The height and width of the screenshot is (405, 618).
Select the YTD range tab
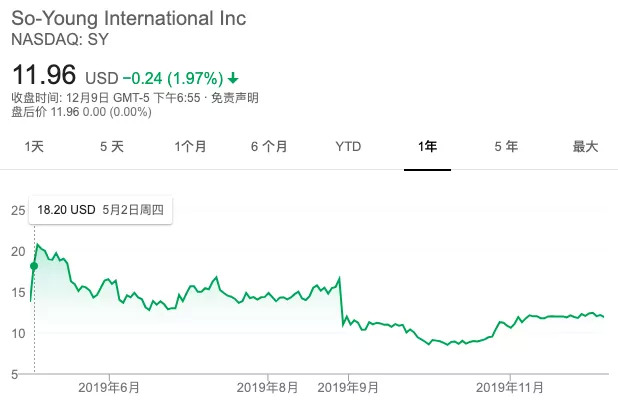(348, 146)
